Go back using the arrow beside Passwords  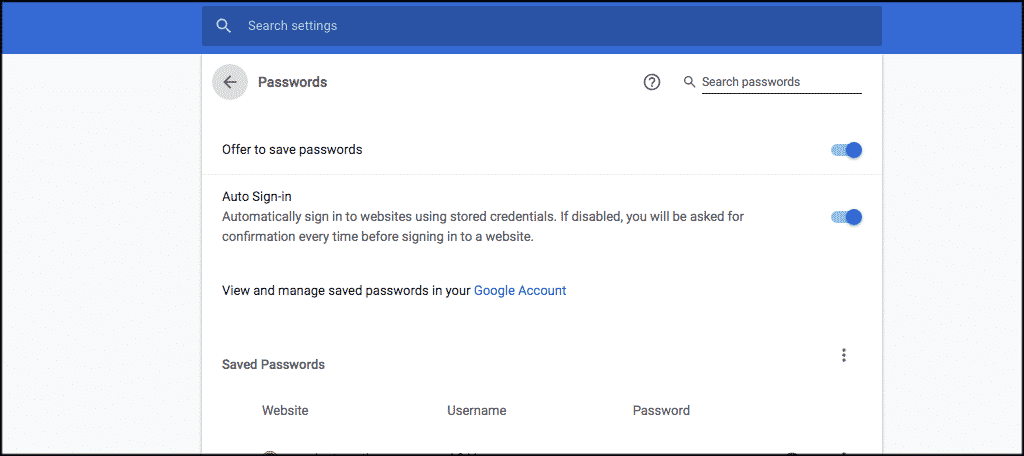[230, 82]
